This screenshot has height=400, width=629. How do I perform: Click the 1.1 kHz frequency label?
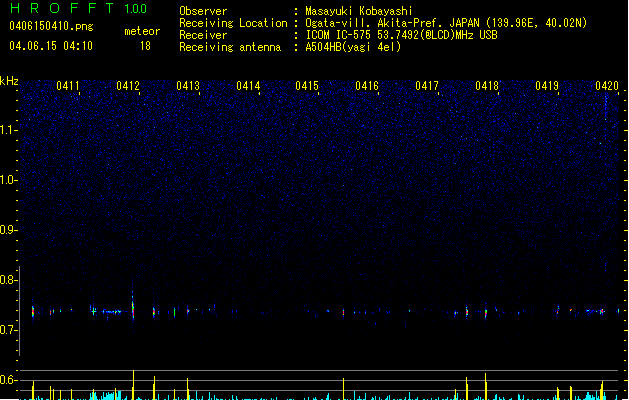pyautogui.click(x=8, y=130)
